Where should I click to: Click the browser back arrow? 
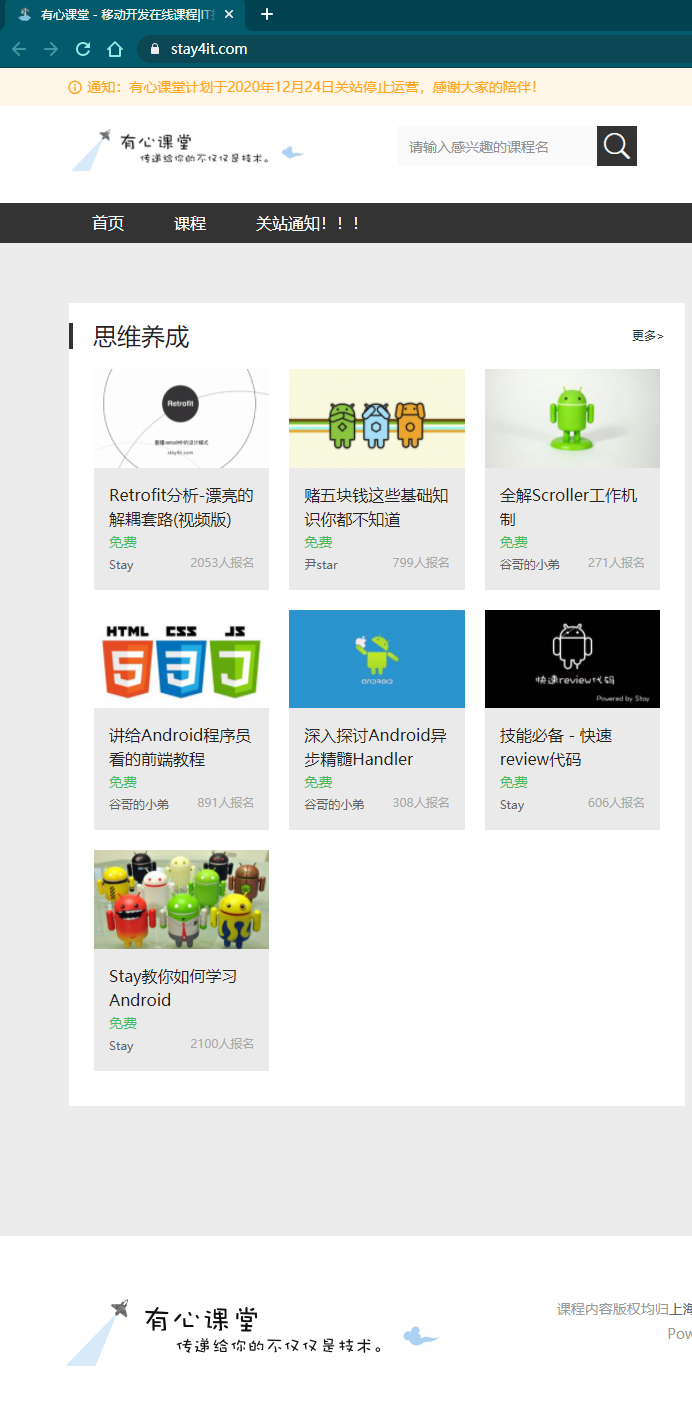pos(19,49)
